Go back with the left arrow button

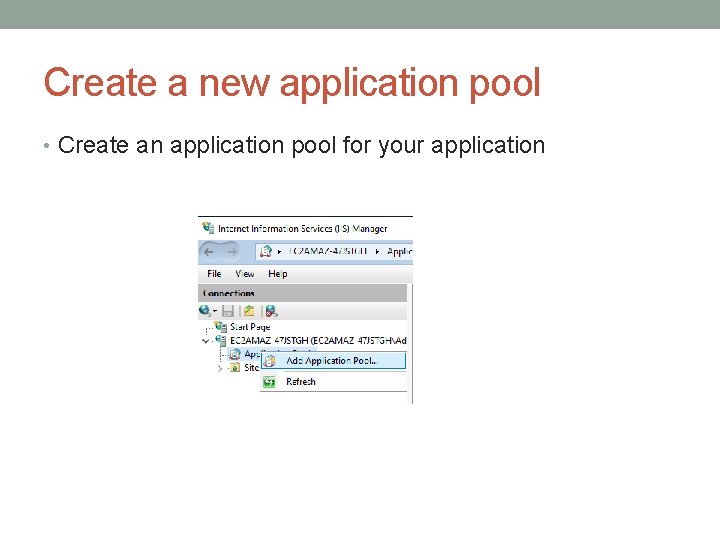pos(209,252)
